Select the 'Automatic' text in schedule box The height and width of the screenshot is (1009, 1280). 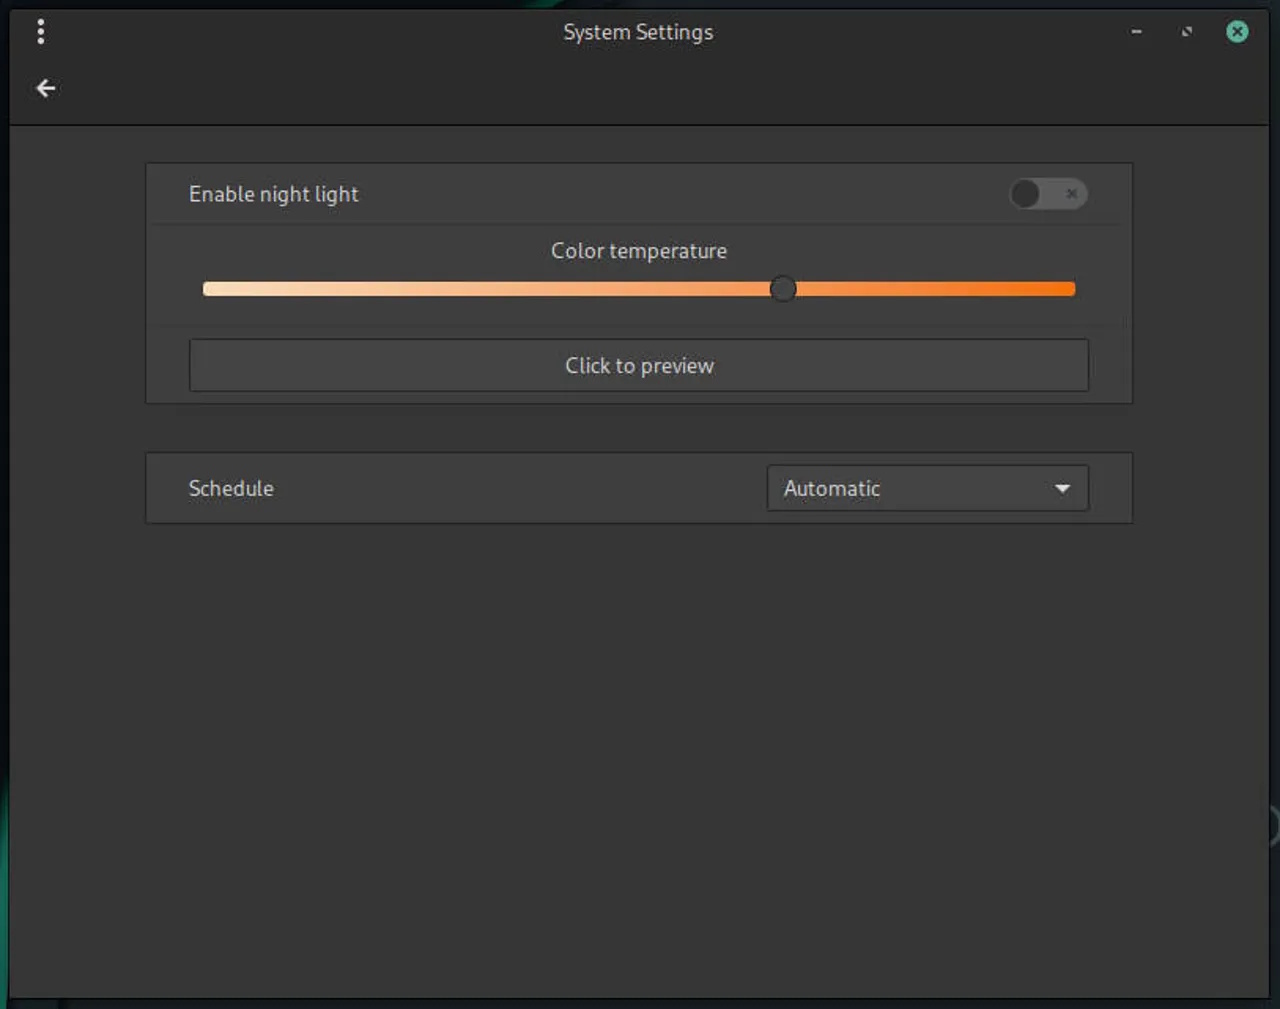click(x=831, y=489)
